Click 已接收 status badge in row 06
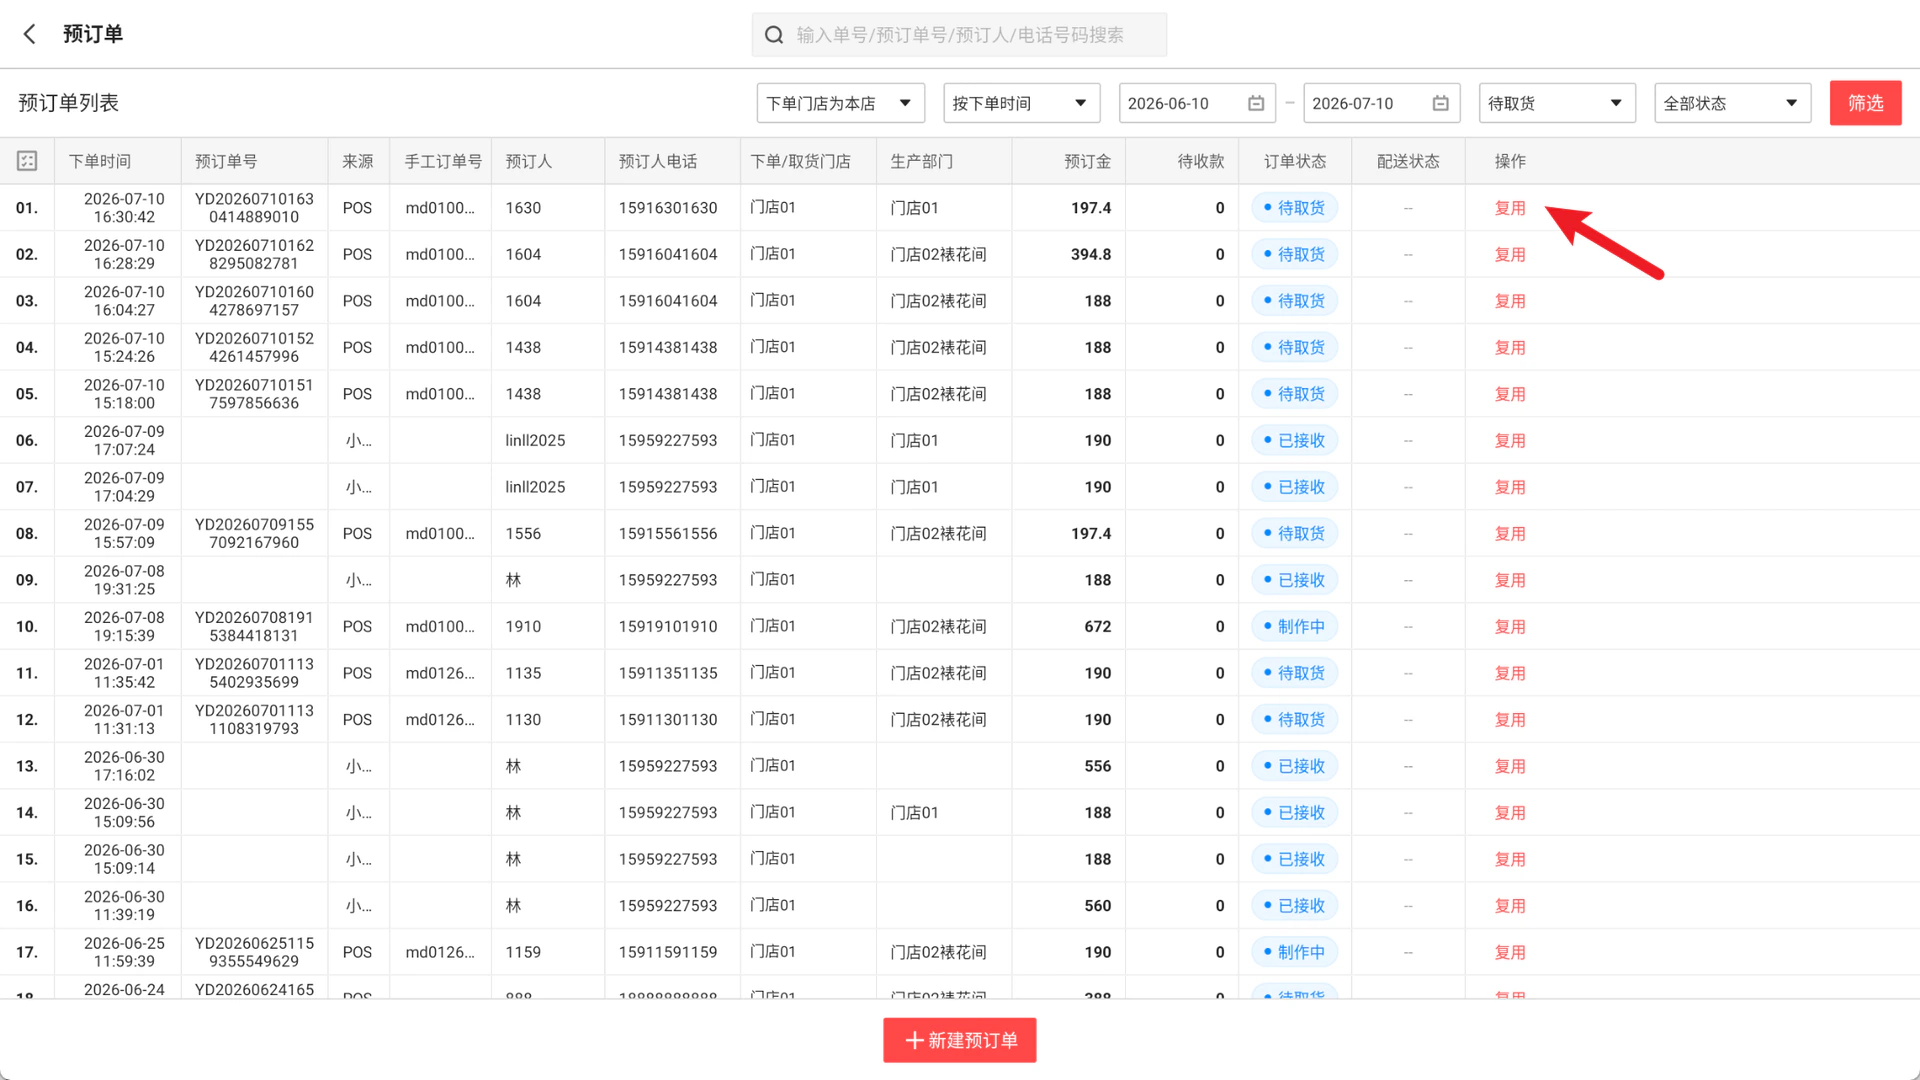1920x1080 pixels. [x=1294, y=441]
